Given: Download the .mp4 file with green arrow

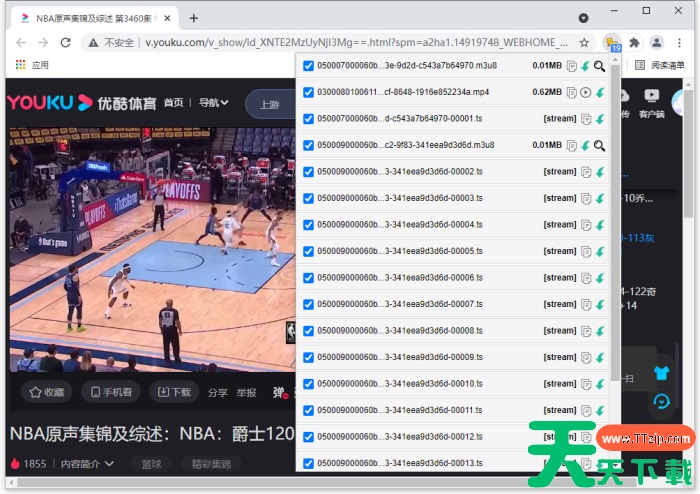Looking at the screenshot, I should click(600, 92).
